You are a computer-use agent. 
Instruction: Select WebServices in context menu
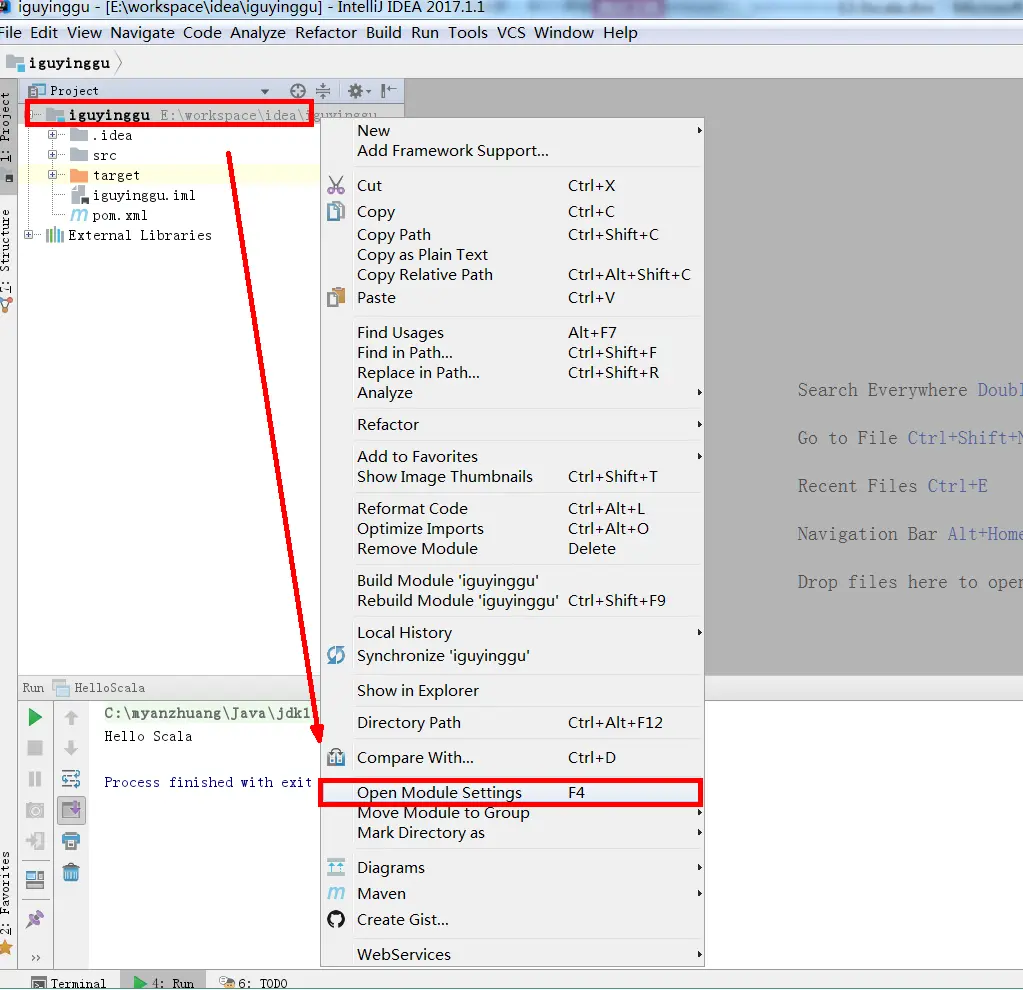pos(512,954)
